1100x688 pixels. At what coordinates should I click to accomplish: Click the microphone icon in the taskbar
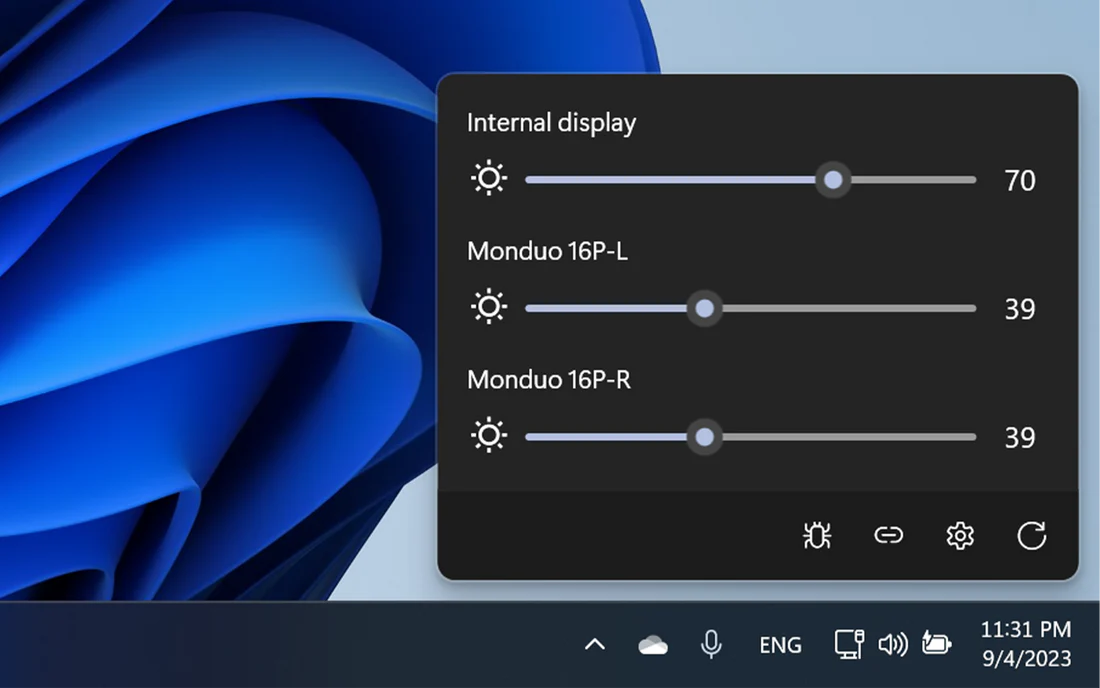(x=711, y=644)
